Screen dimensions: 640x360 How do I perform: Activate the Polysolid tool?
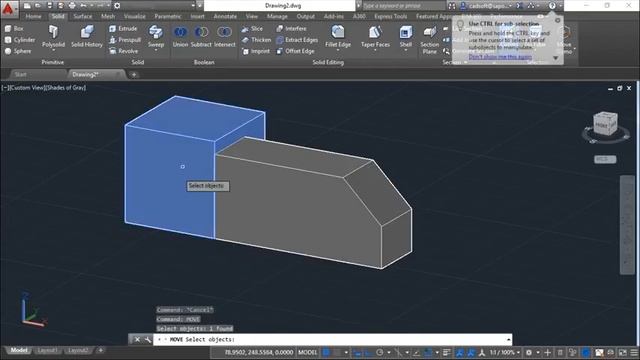(53, 36)
